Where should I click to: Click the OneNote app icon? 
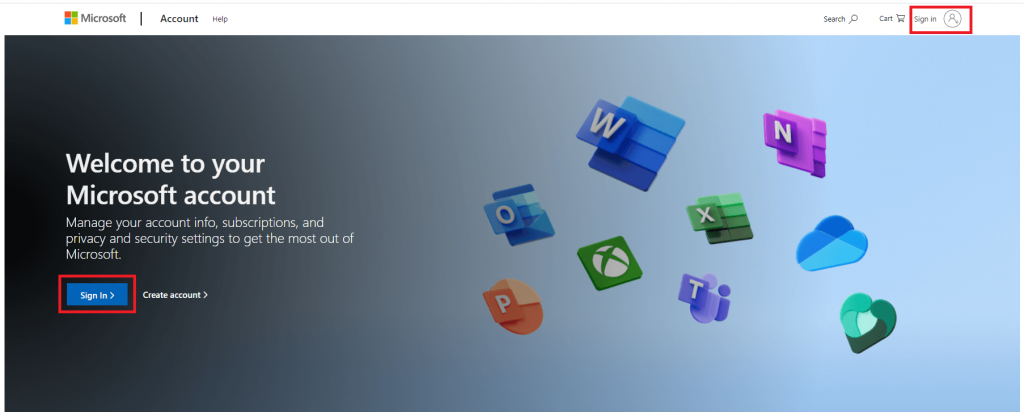(x=795, y=143)
